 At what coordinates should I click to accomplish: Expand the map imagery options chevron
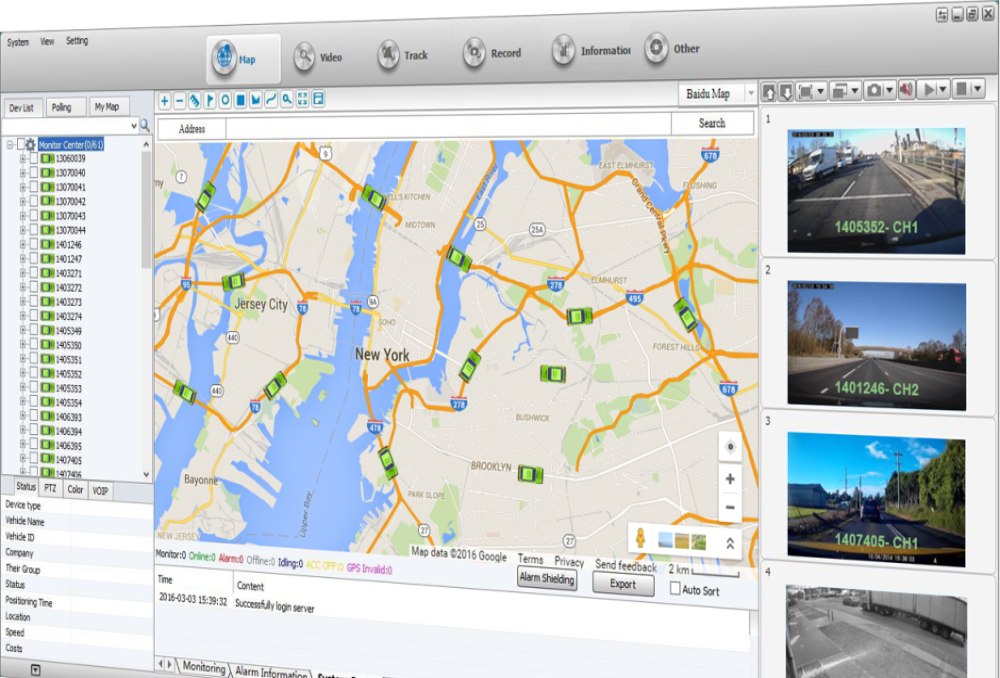point(730,543)
